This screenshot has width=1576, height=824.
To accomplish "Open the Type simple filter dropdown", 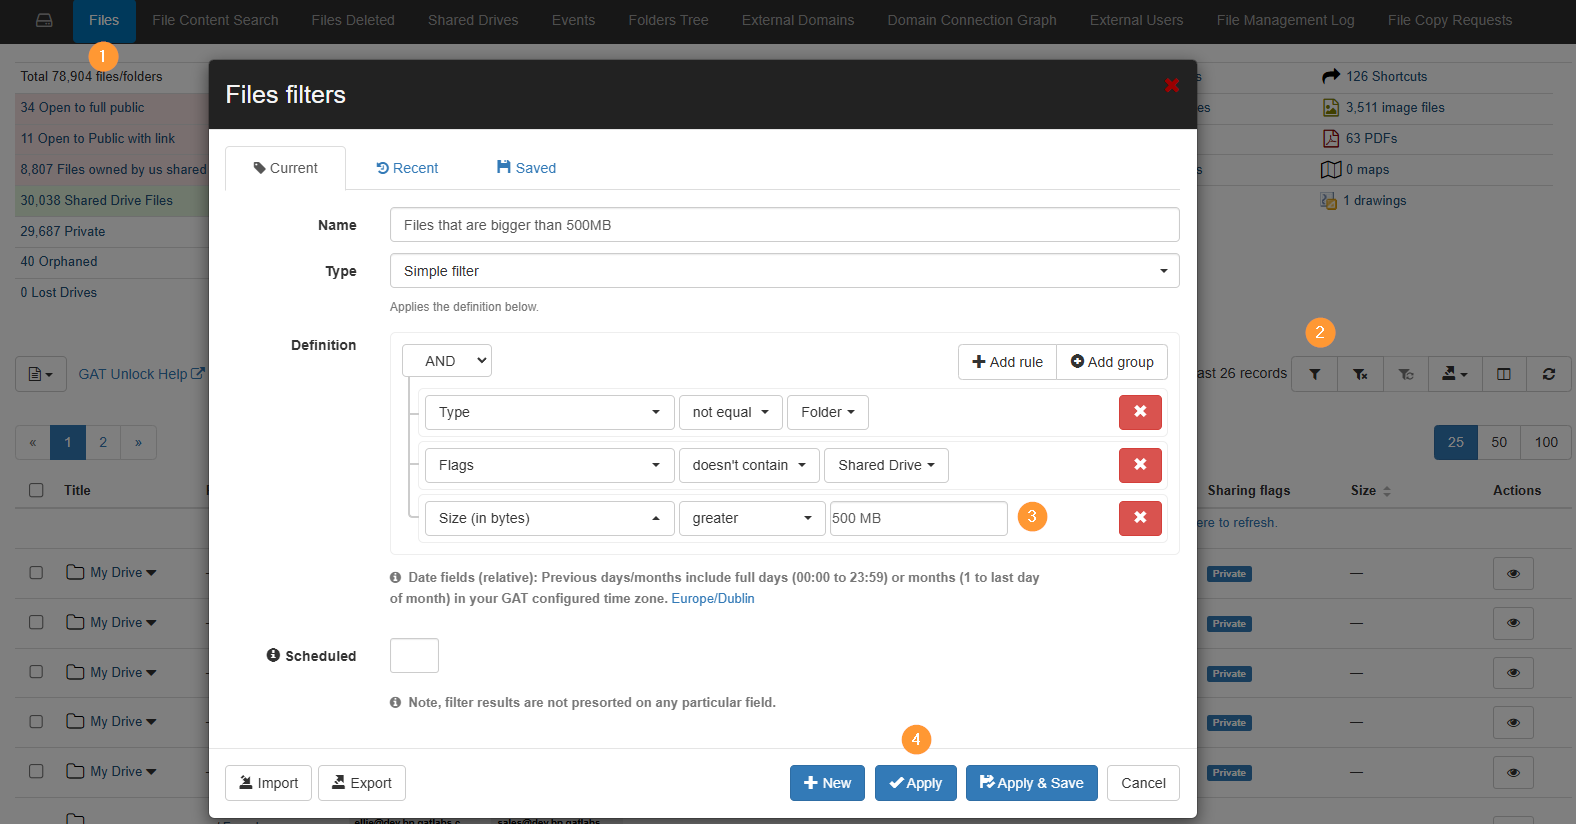I will tap(784, 271).
